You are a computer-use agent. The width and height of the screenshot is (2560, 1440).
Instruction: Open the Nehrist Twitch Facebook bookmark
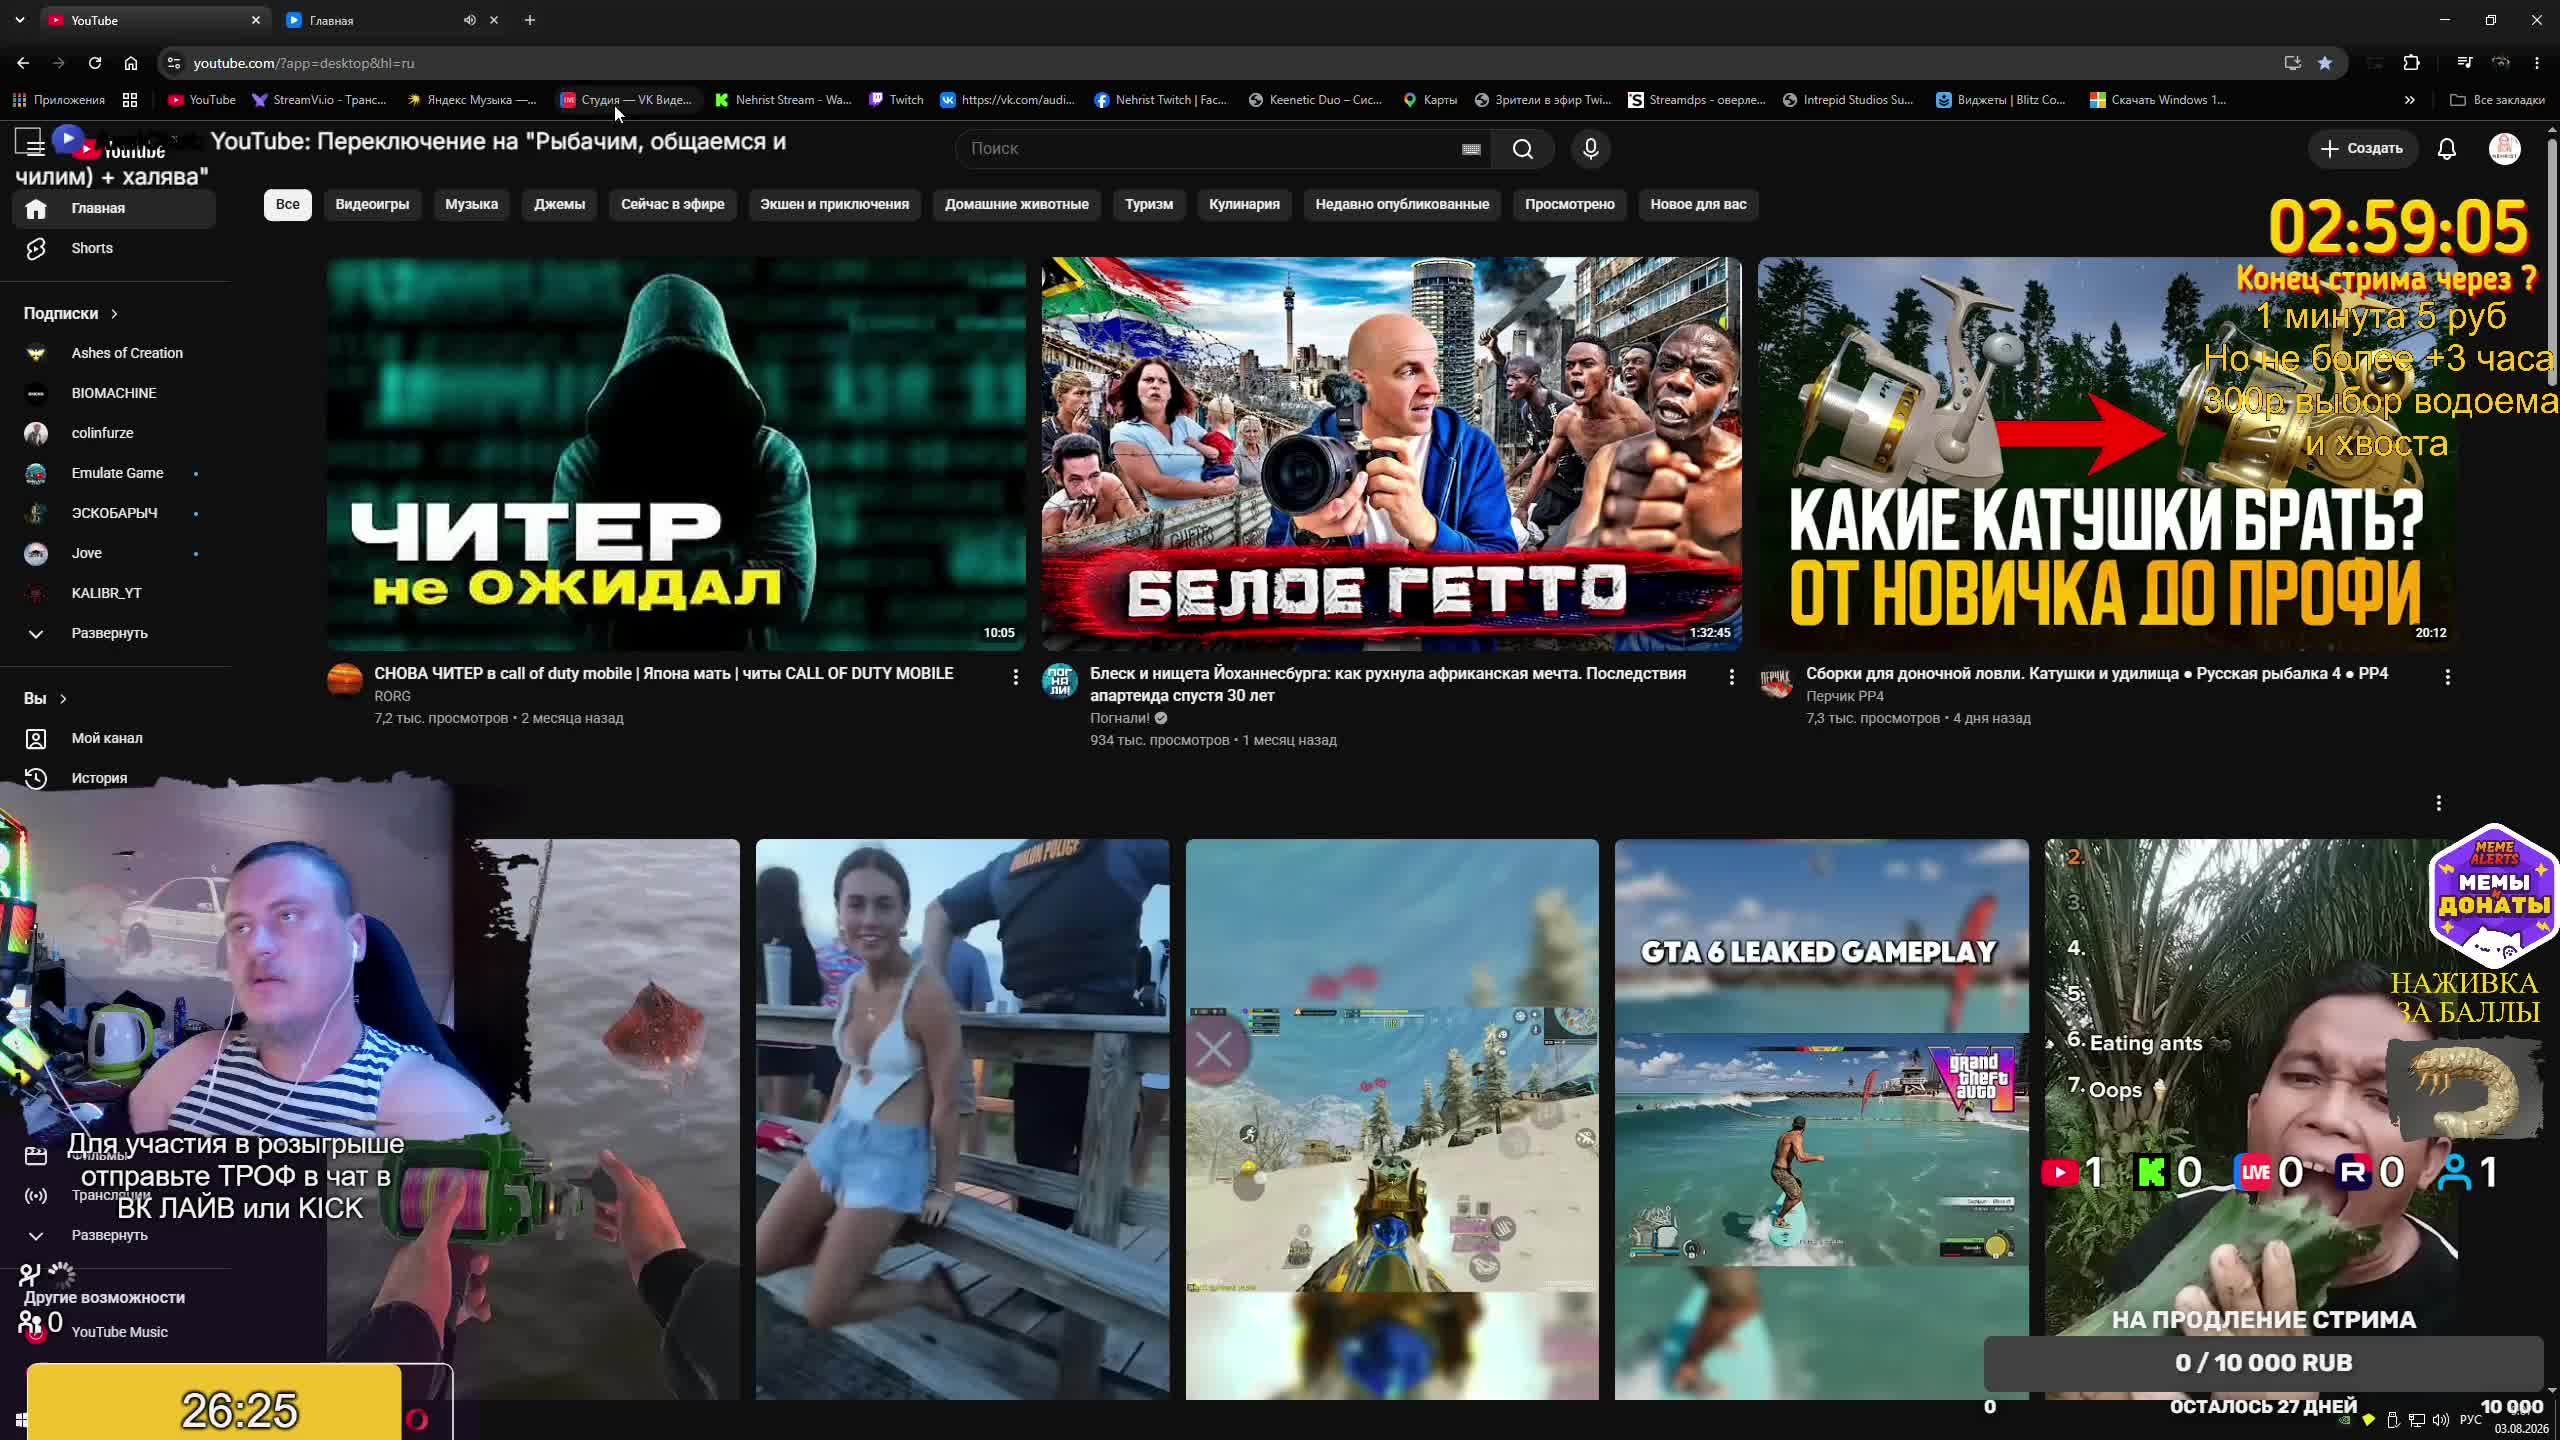1160,100
